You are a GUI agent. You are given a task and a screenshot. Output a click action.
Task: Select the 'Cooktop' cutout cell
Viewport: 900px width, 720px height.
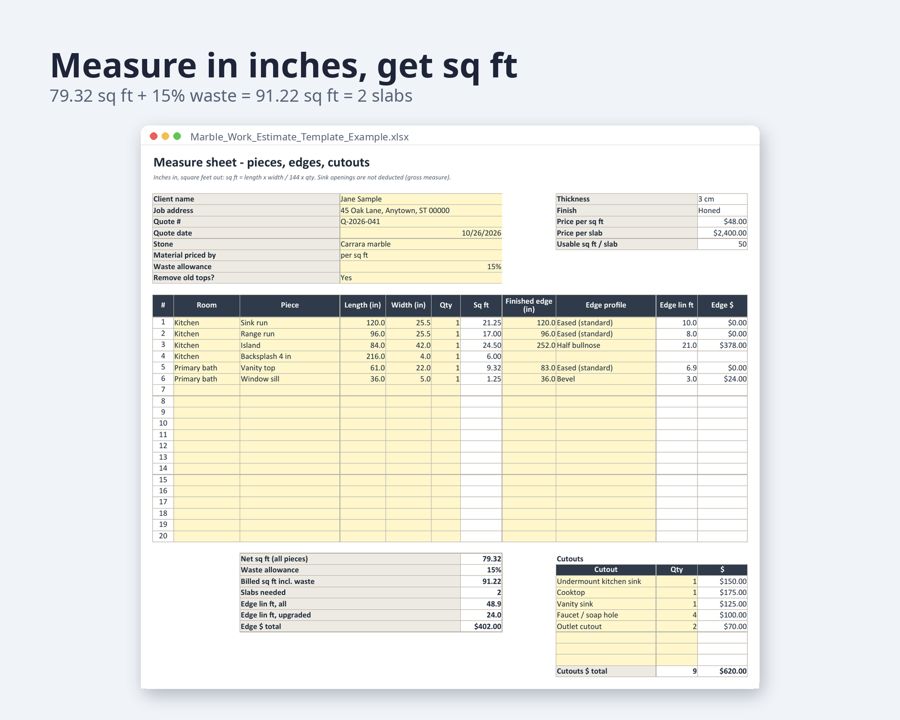606,592
